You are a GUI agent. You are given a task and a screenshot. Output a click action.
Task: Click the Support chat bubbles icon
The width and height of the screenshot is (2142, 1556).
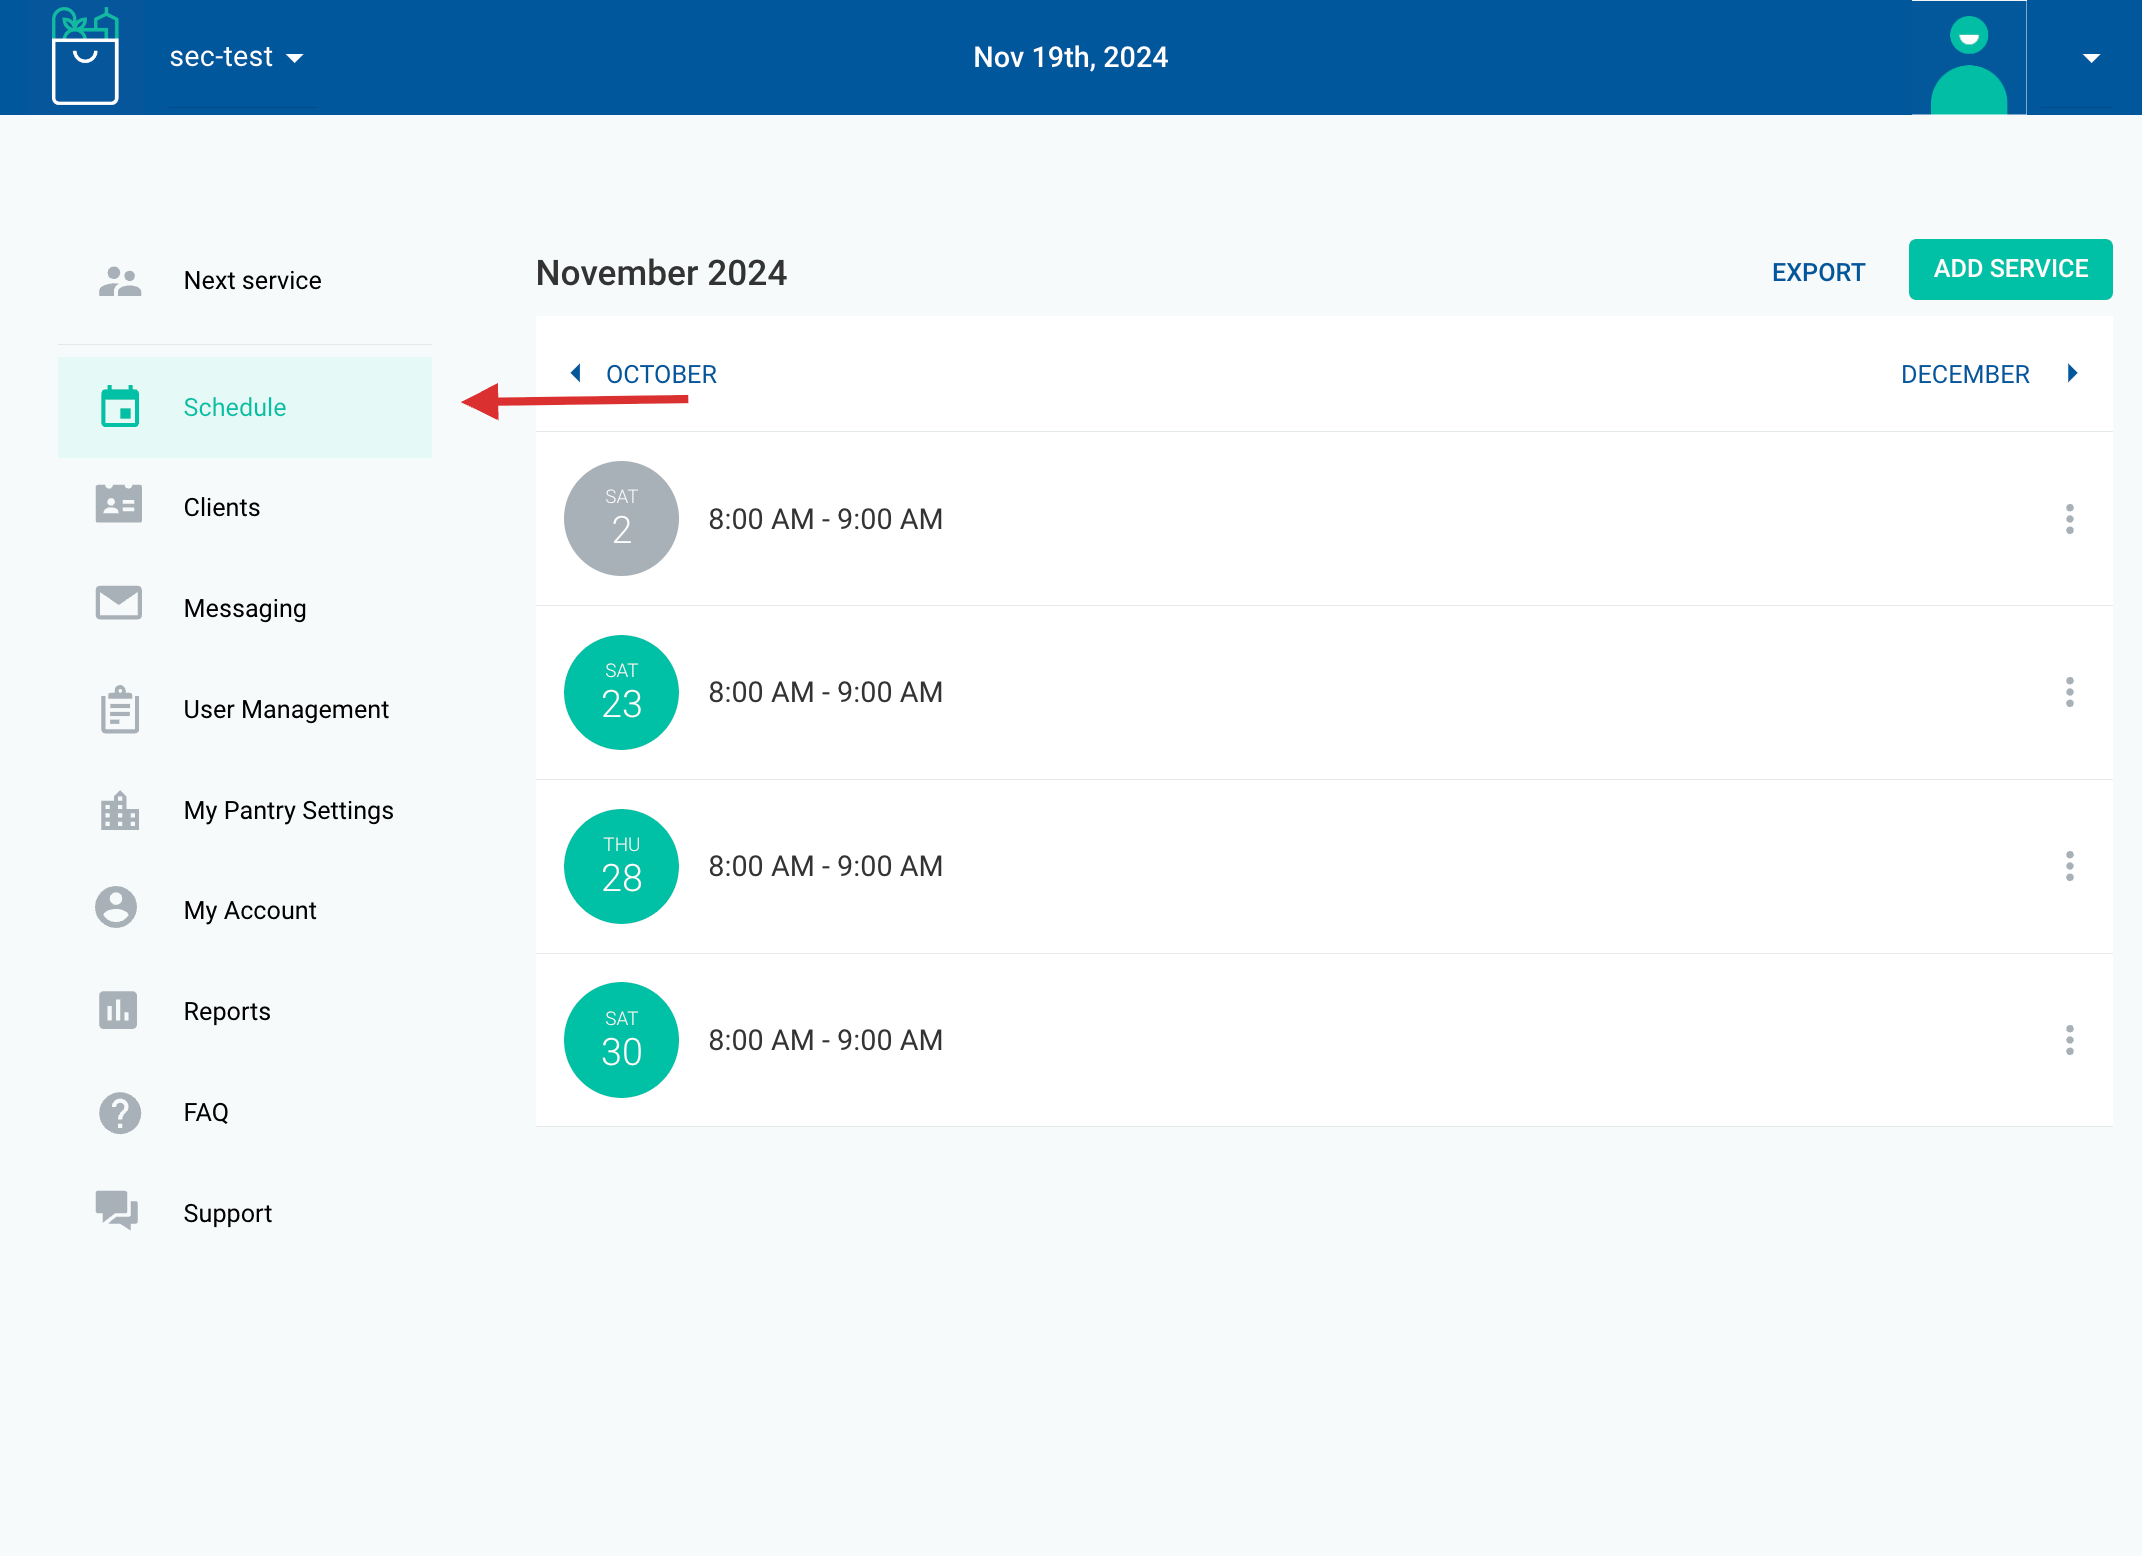point(117,1209)
